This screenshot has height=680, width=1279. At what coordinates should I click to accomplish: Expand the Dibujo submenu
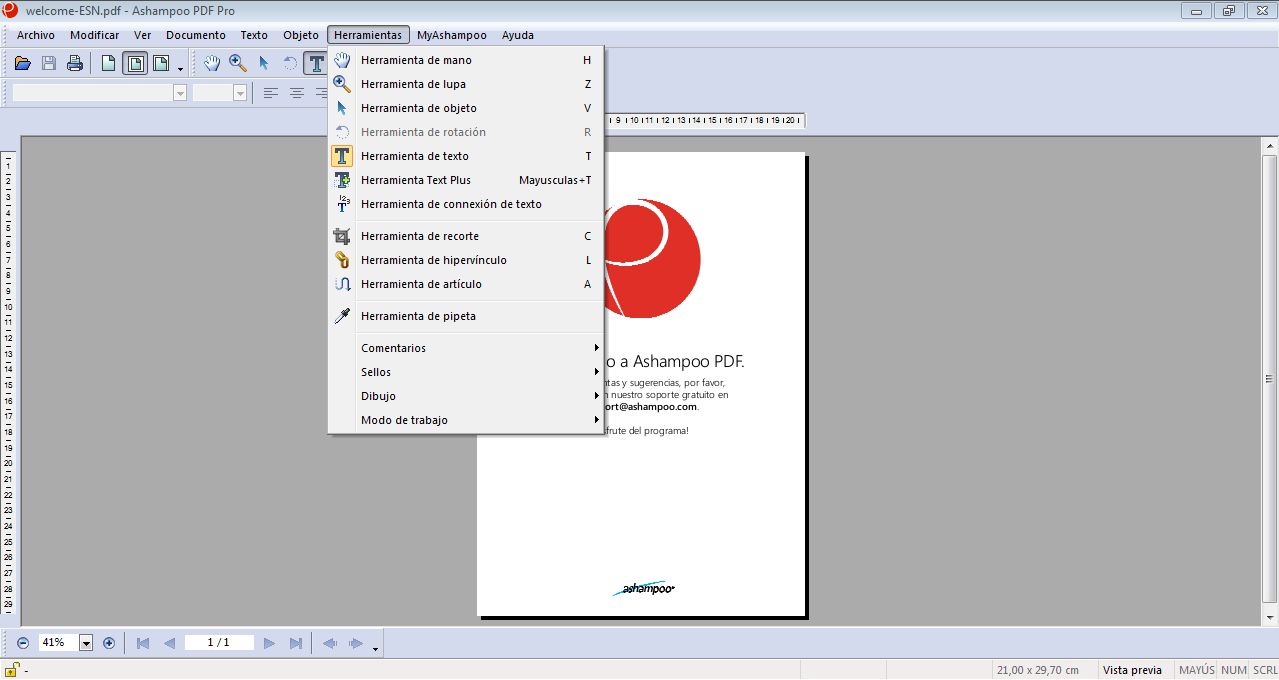(466, 396)
